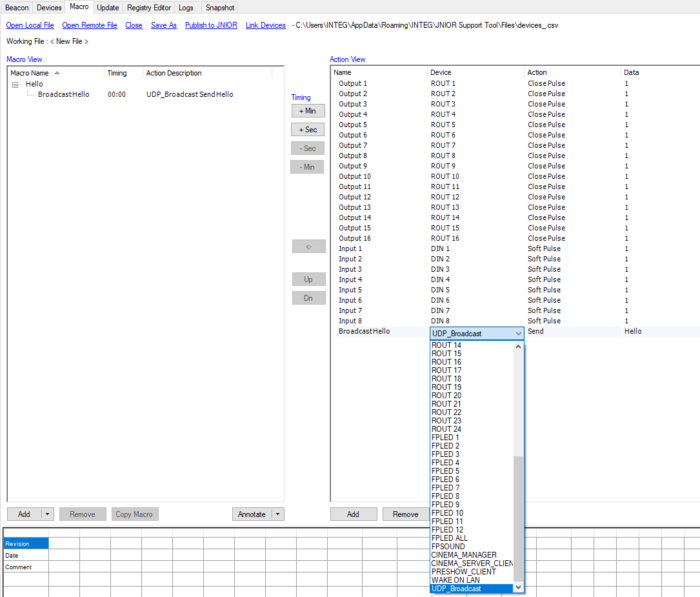Screen dimensions: 700x597
Task: Select the Input 1 action row
Action: pyautogui.click(x=517, y=249)
